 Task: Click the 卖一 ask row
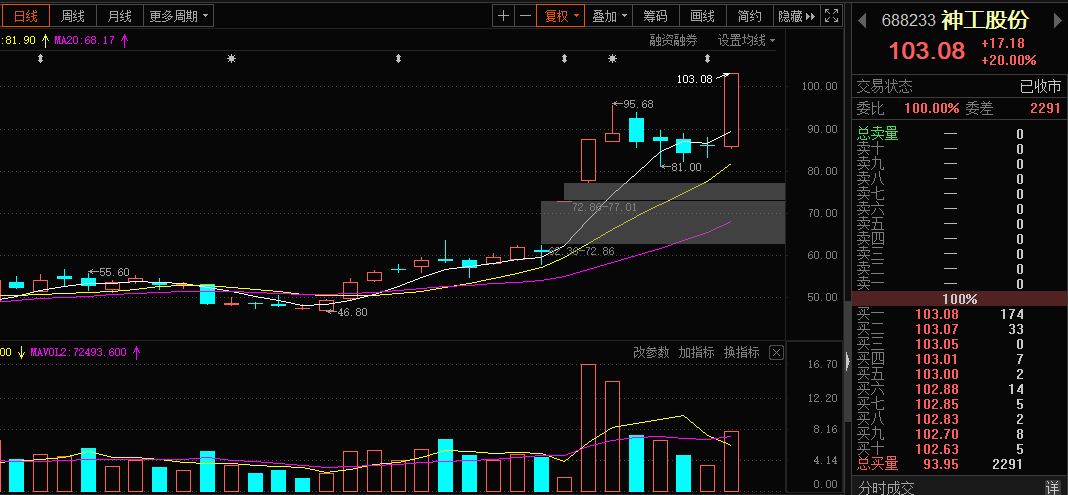click(959, 284)
